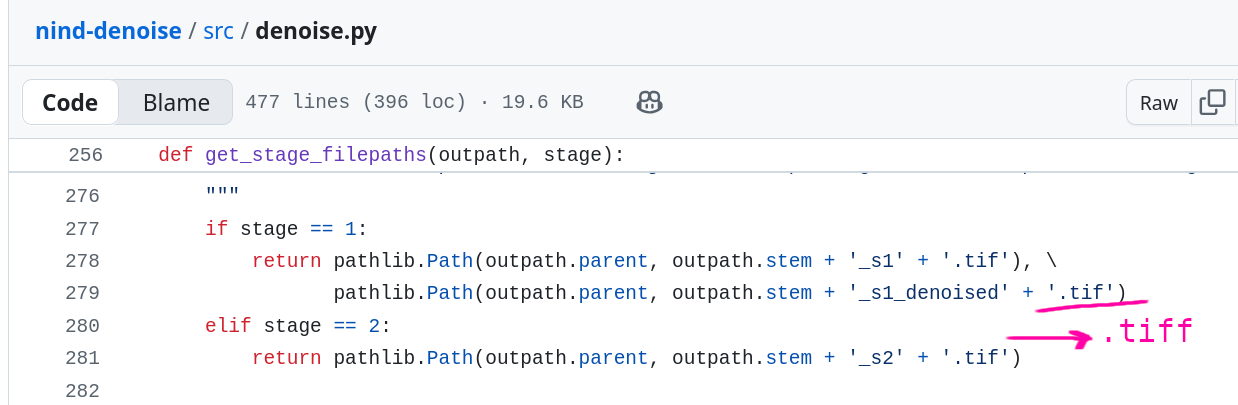Click the elif keyword on line 280

[x=228, y=325]
